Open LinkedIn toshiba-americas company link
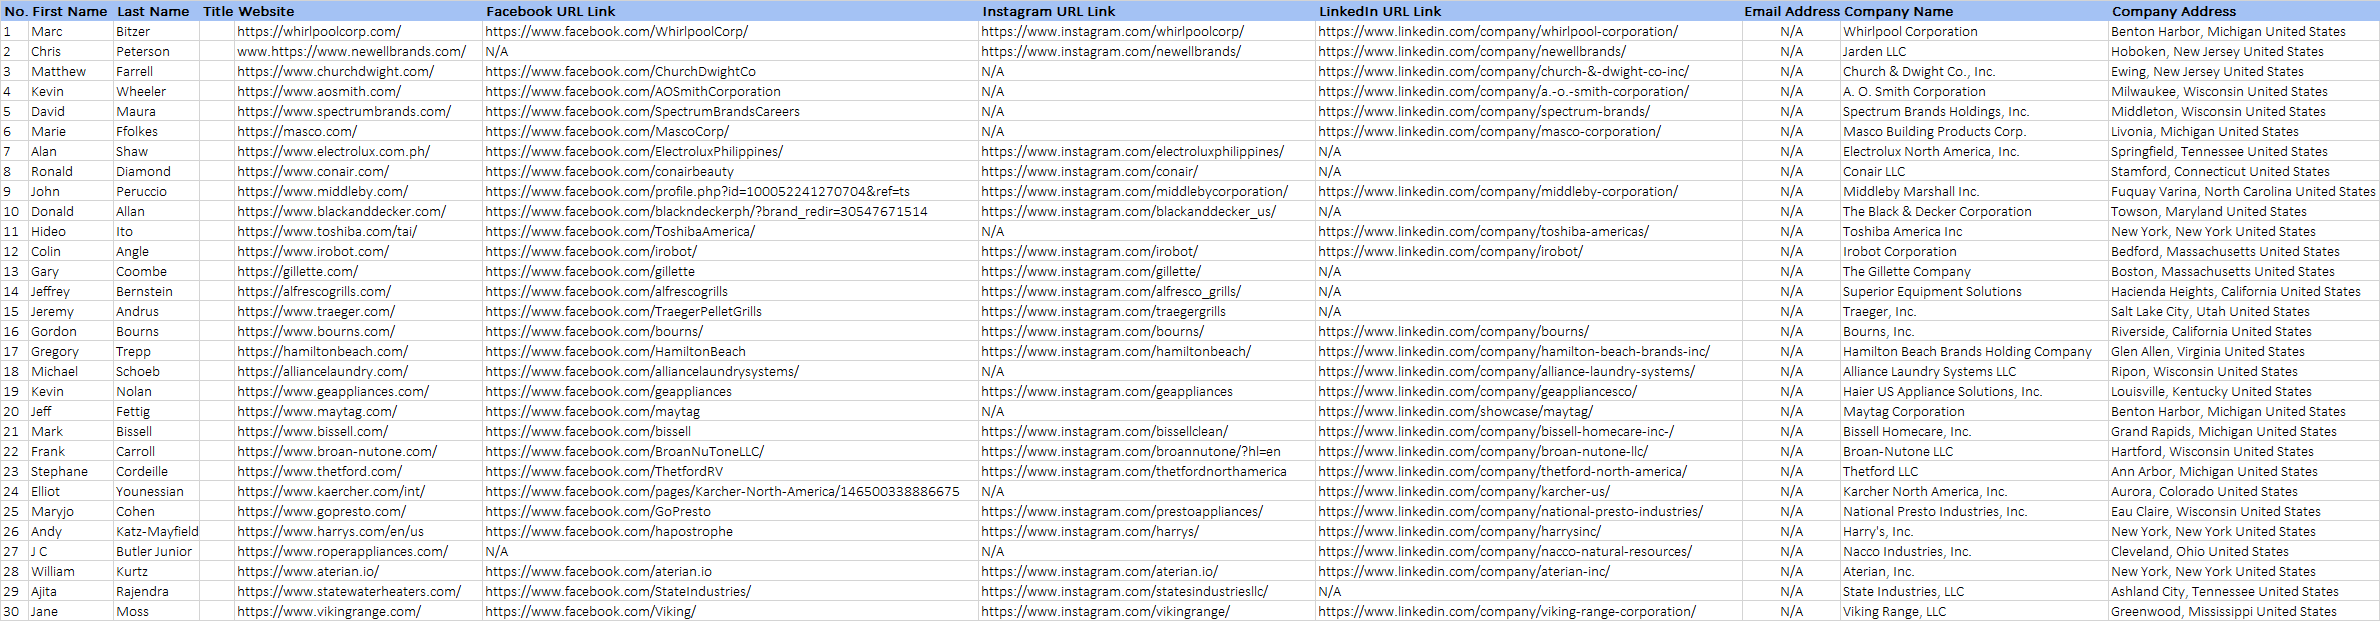Viewport: 2380px width, 621px height. point(1483,231)
